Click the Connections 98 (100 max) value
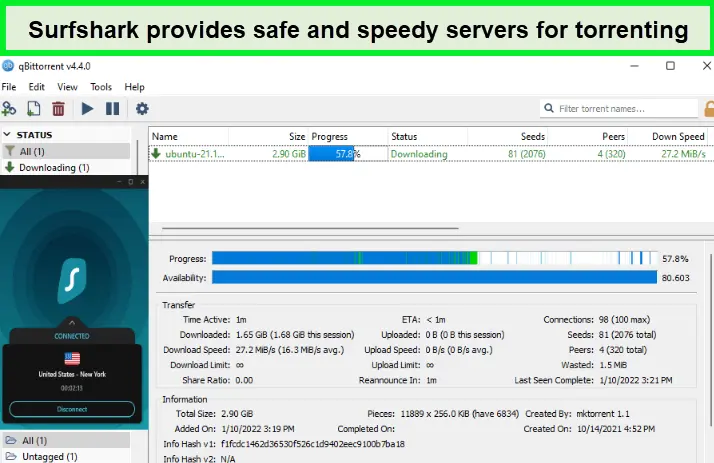Image resolution: width=714 pixels, height=463 pixels. 624,320
